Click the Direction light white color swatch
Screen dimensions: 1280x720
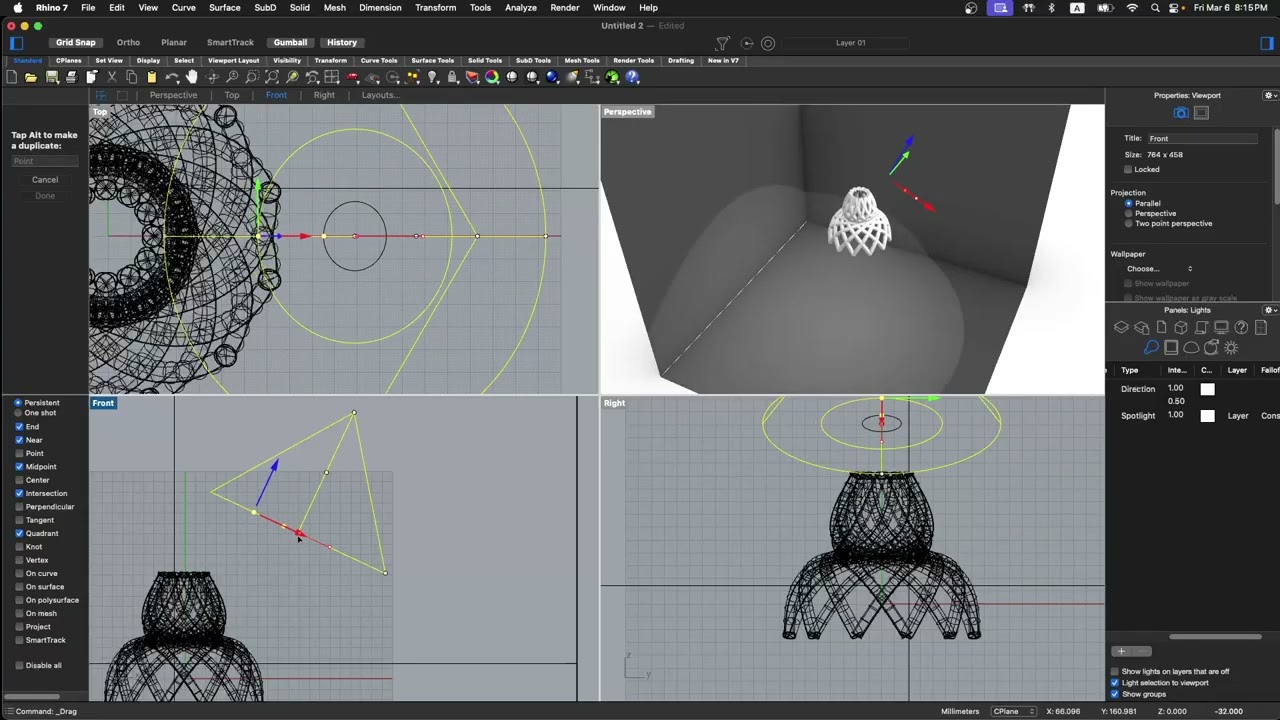[x=1207, y=389]
